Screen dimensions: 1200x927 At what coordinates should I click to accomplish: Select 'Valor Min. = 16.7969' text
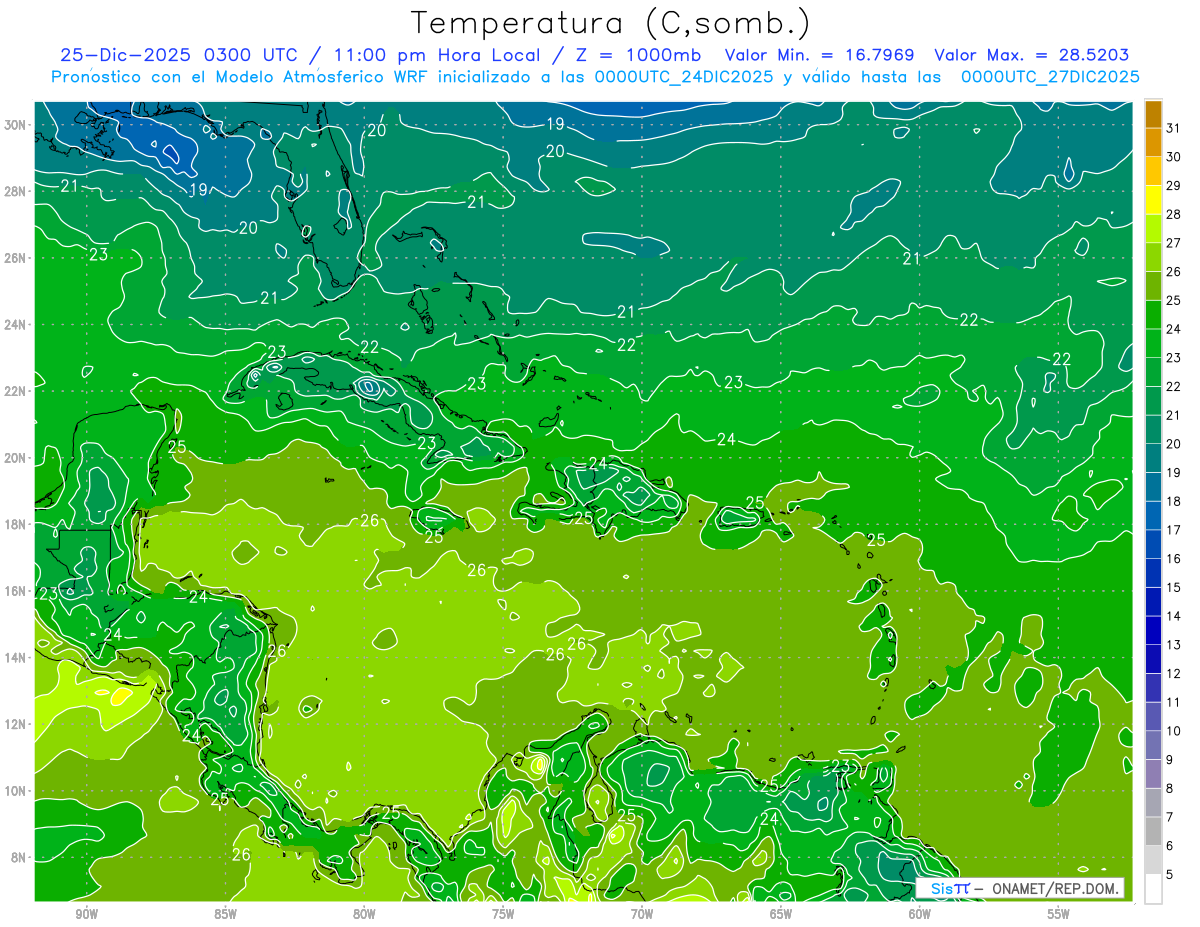[x=818, y=55]
